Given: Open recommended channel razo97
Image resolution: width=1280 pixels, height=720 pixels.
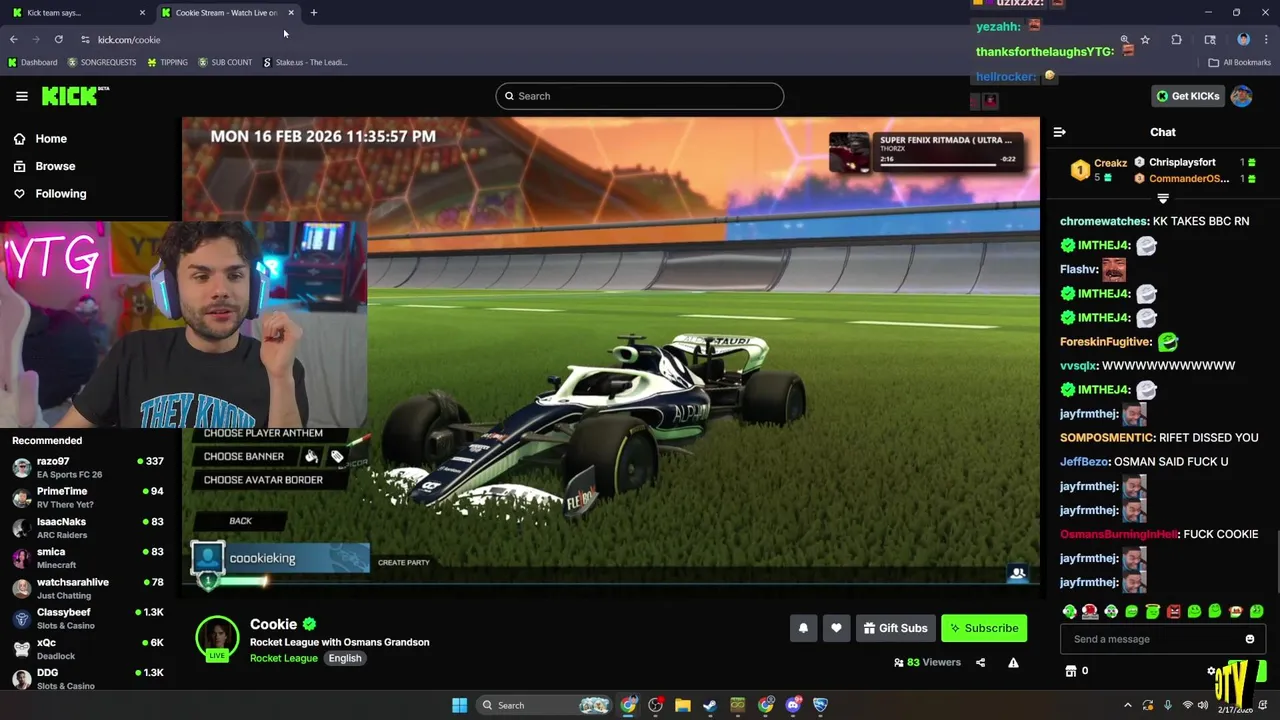Looking at the screenshot, I should tap(88, 467).
